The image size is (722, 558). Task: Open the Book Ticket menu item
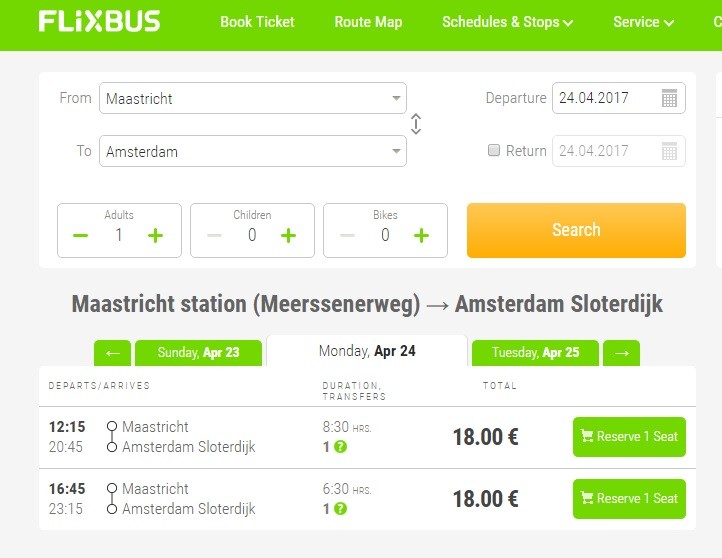(x=257, y=22)
